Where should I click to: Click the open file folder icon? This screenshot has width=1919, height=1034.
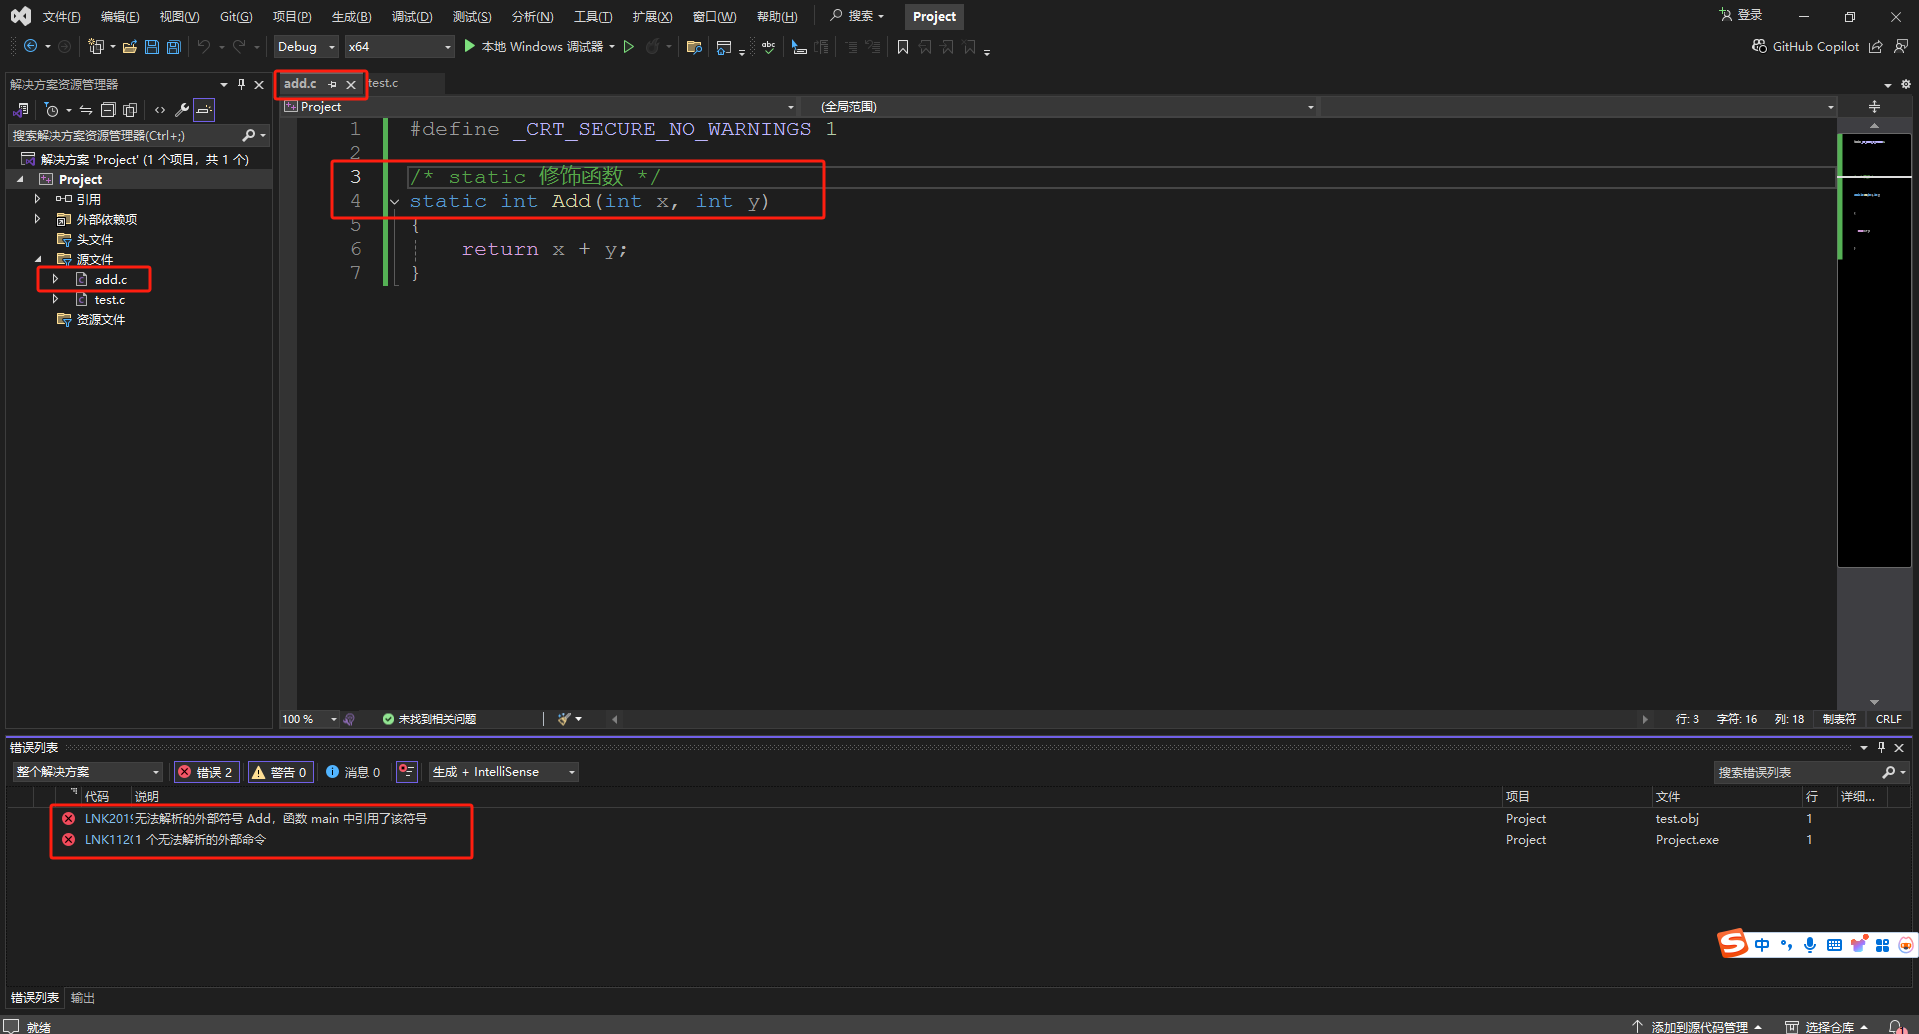[x=130, y=46]
